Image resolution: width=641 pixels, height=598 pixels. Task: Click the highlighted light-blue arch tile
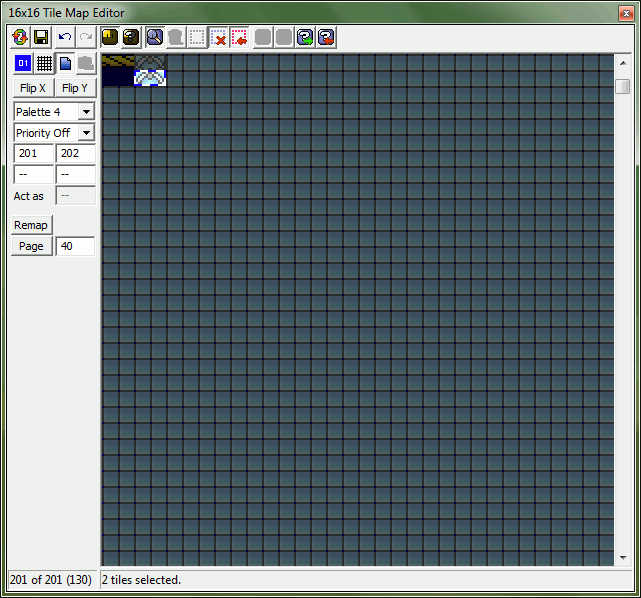(x=150, y=78)
